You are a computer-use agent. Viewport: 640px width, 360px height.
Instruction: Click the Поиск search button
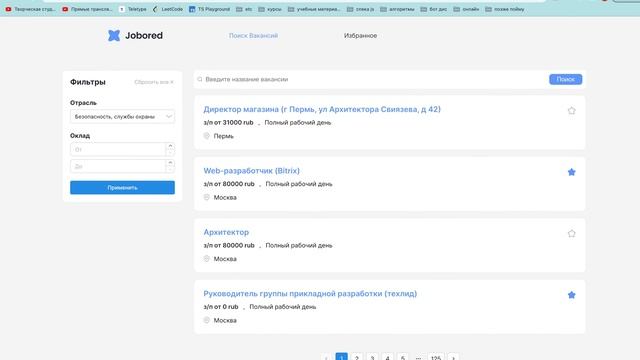pos(566,79)
